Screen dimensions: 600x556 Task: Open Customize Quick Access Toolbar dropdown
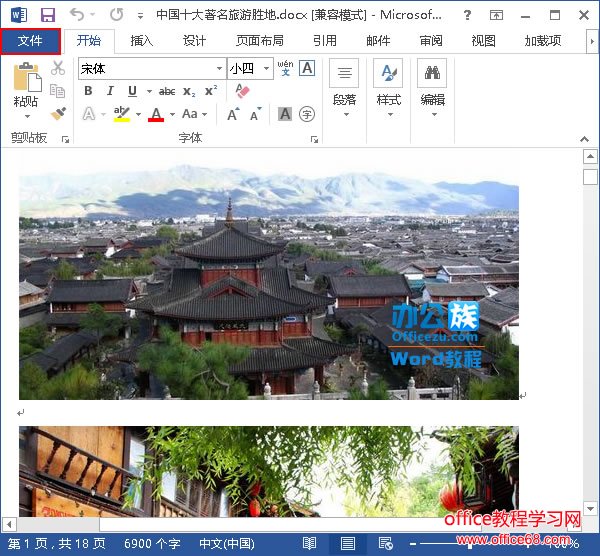140,16
